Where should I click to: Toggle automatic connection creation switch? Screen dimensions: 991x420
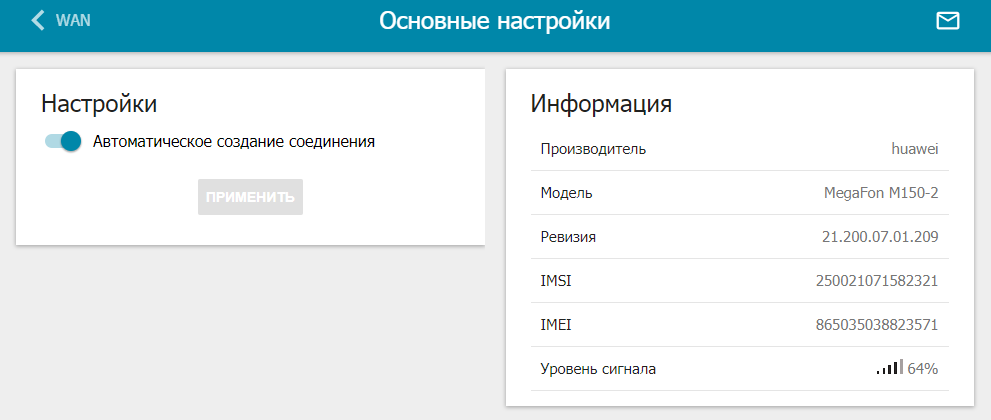tap(62, 142)
